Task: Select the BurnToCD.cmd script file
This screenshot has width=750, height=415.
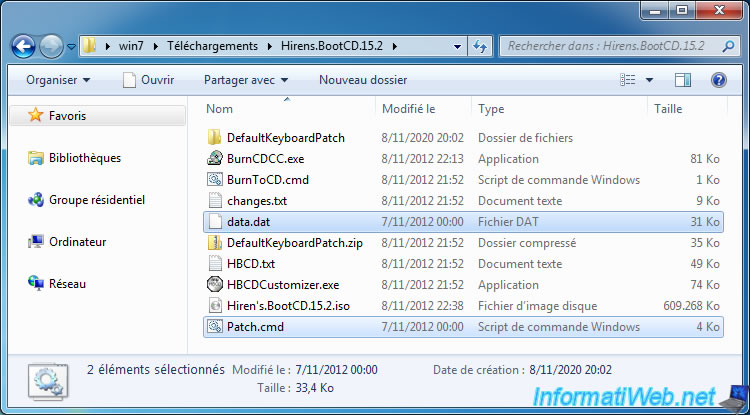Action: pos(267,179)
